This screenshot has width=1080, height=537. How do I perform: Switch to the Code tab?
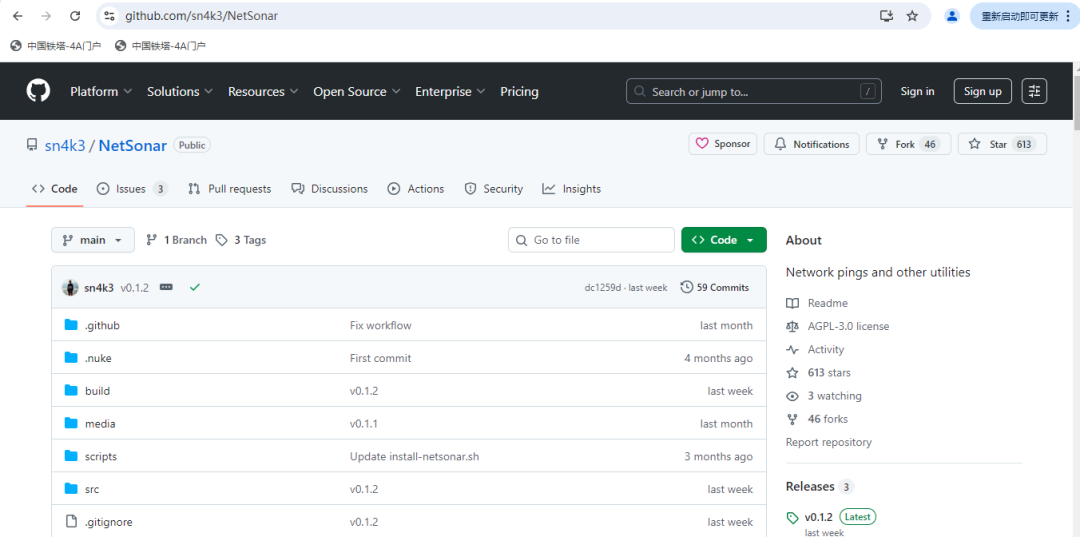pyautogui.click(x=55, y=189)
